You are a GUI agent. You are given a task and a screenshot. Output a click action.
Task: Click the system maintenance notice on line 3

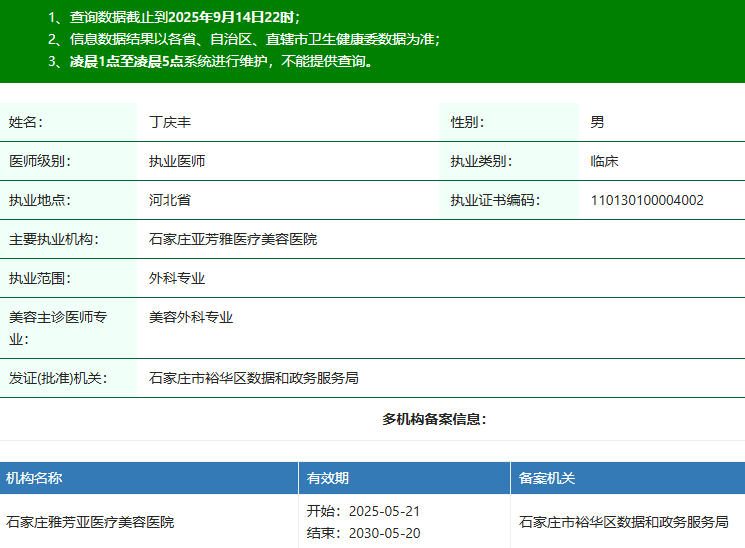(x=210, y=61)
